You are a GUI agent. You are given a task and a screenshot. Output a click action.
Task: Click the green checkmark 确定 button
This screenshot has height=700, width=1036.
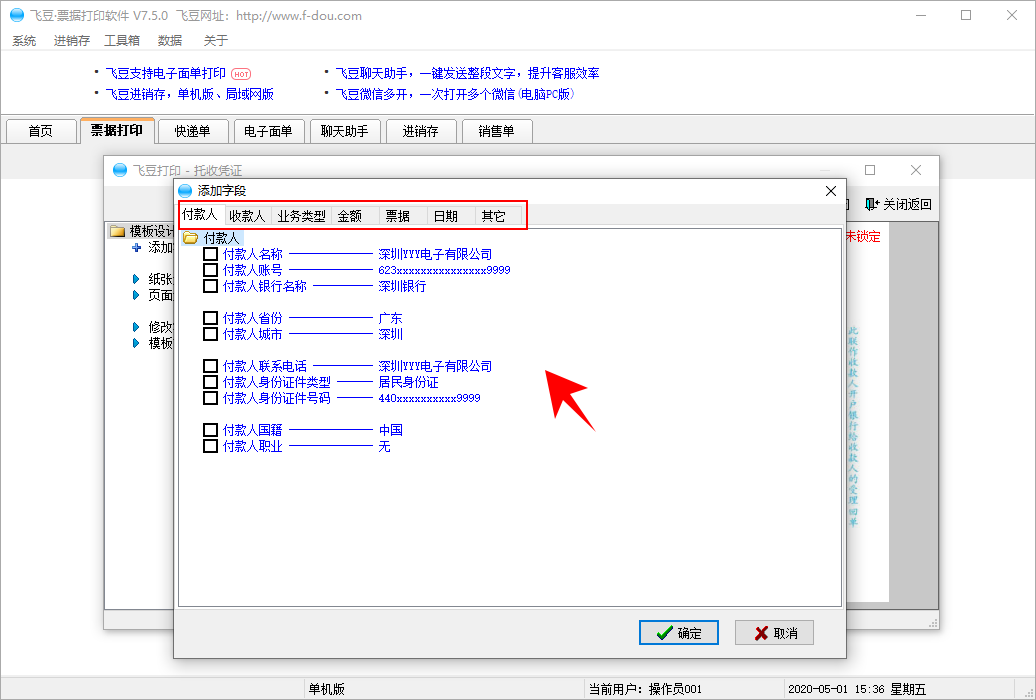(x=679, y=633)
